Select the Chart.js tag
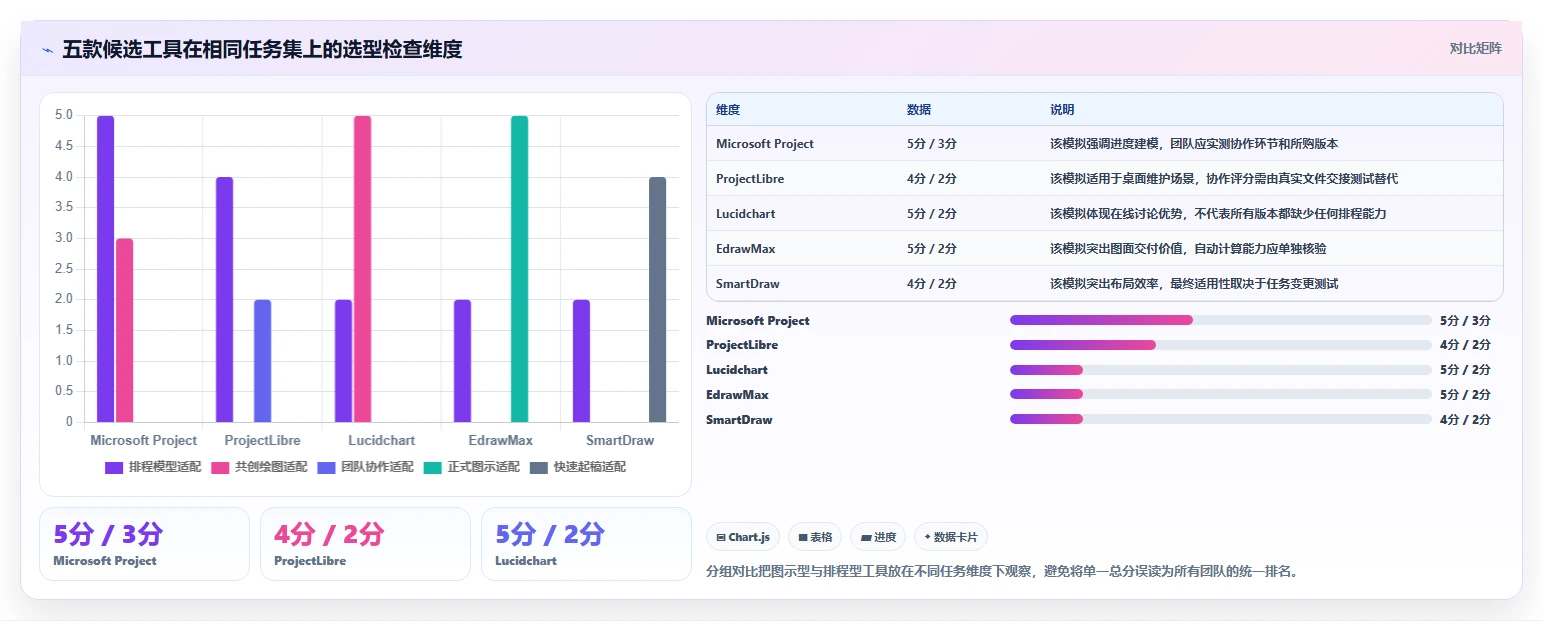 (x=743, y=537)
